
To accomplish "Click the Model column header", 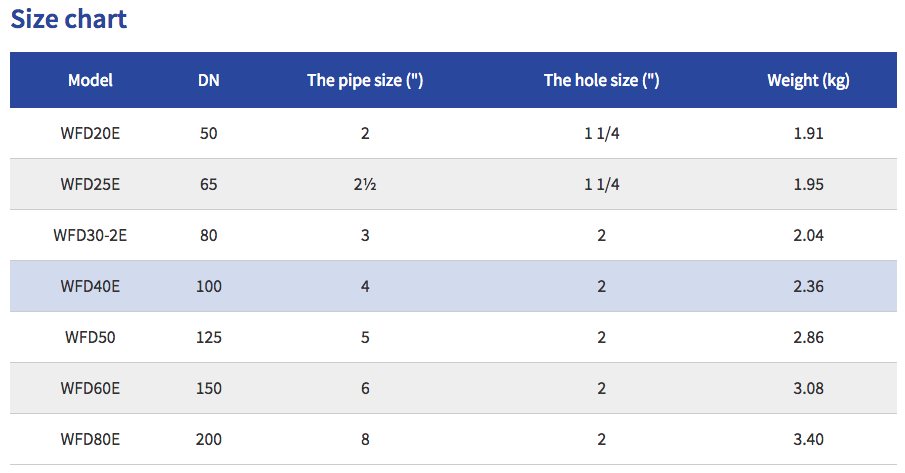I will [x=90, y=80].
